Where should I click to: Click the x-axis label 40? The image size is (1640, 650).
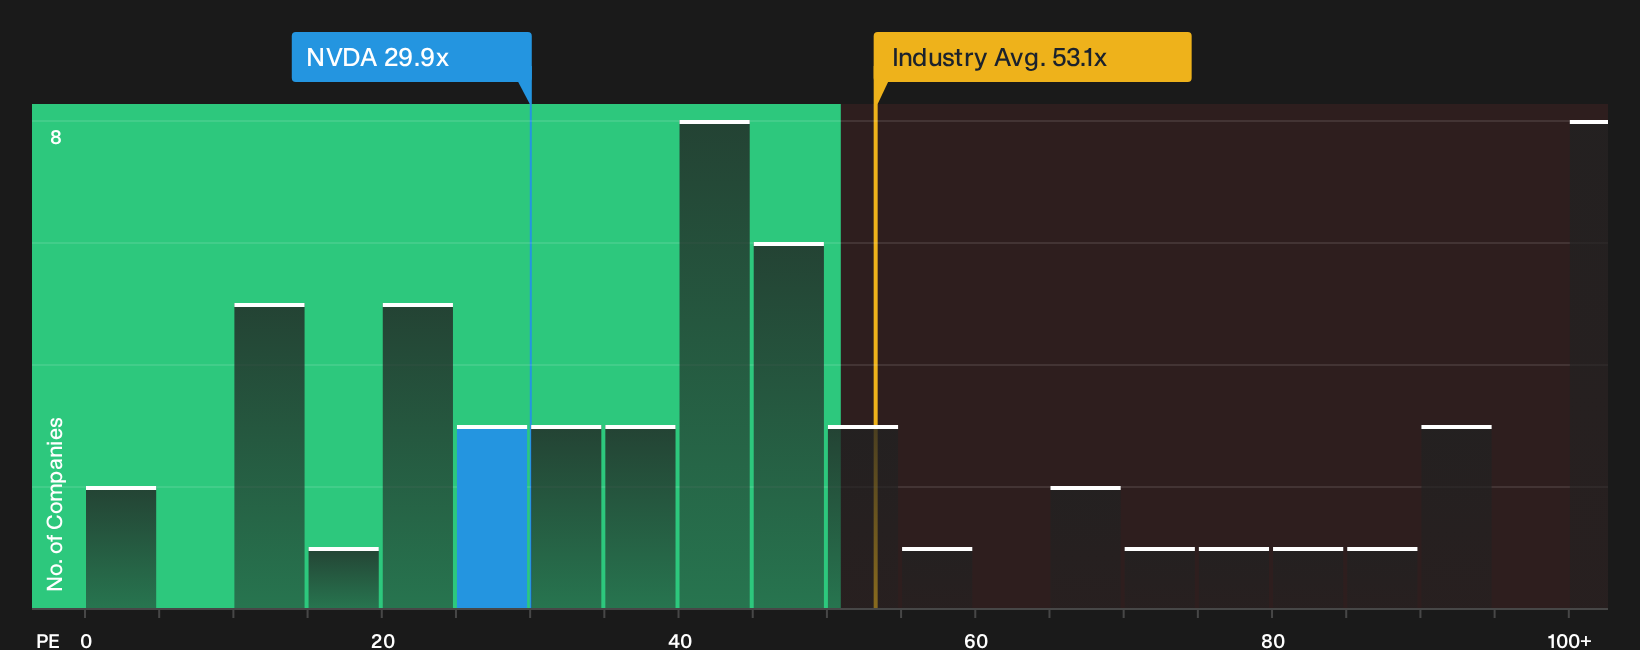(x=680, y=640)
